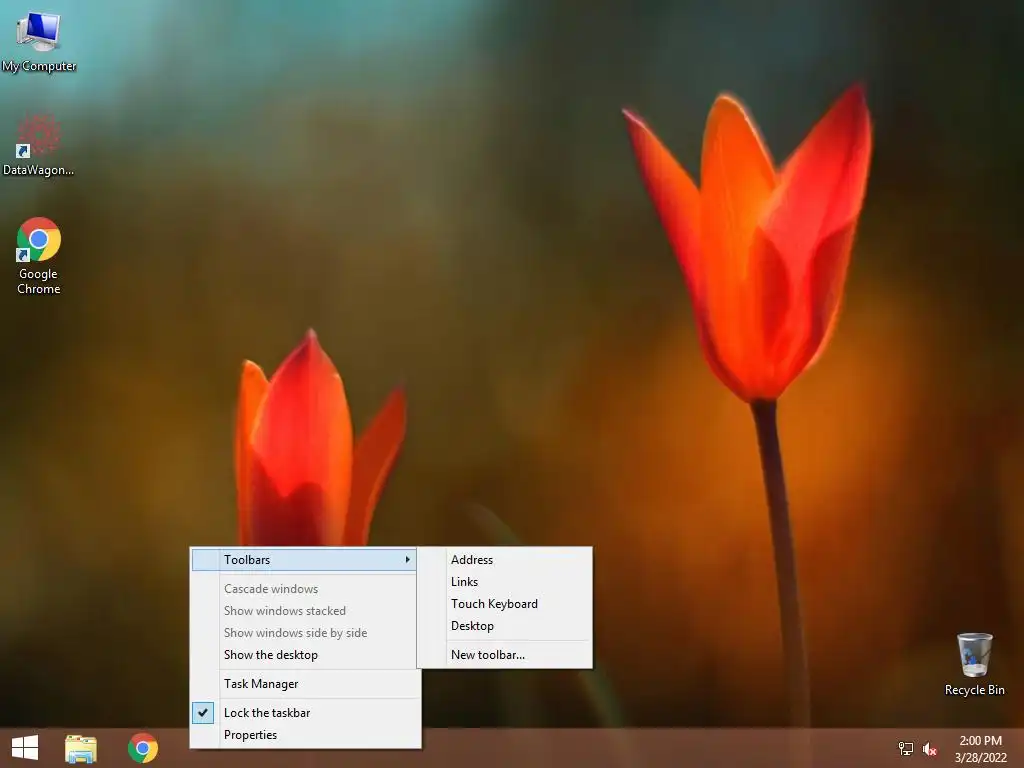Enable the Address toolbar

(504, 560)
